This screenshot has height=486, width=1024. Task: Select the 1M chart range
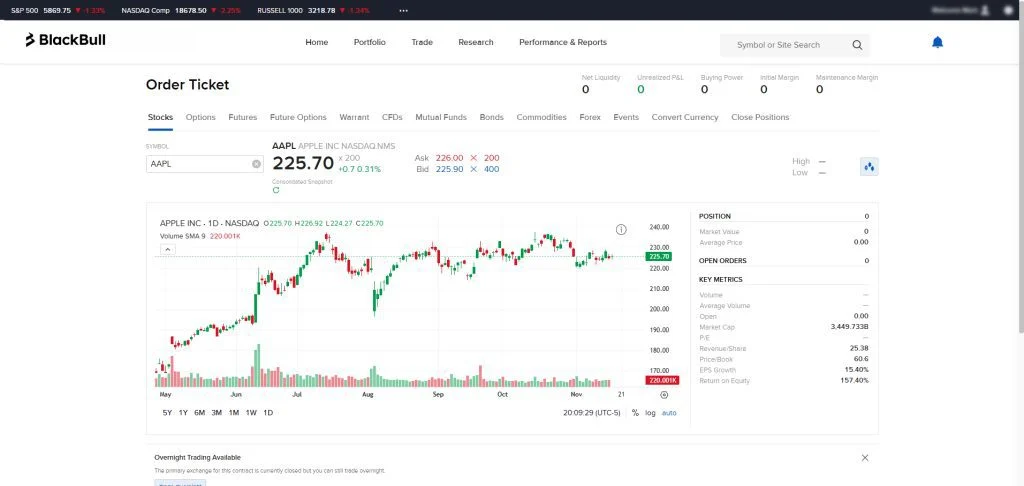233,413
